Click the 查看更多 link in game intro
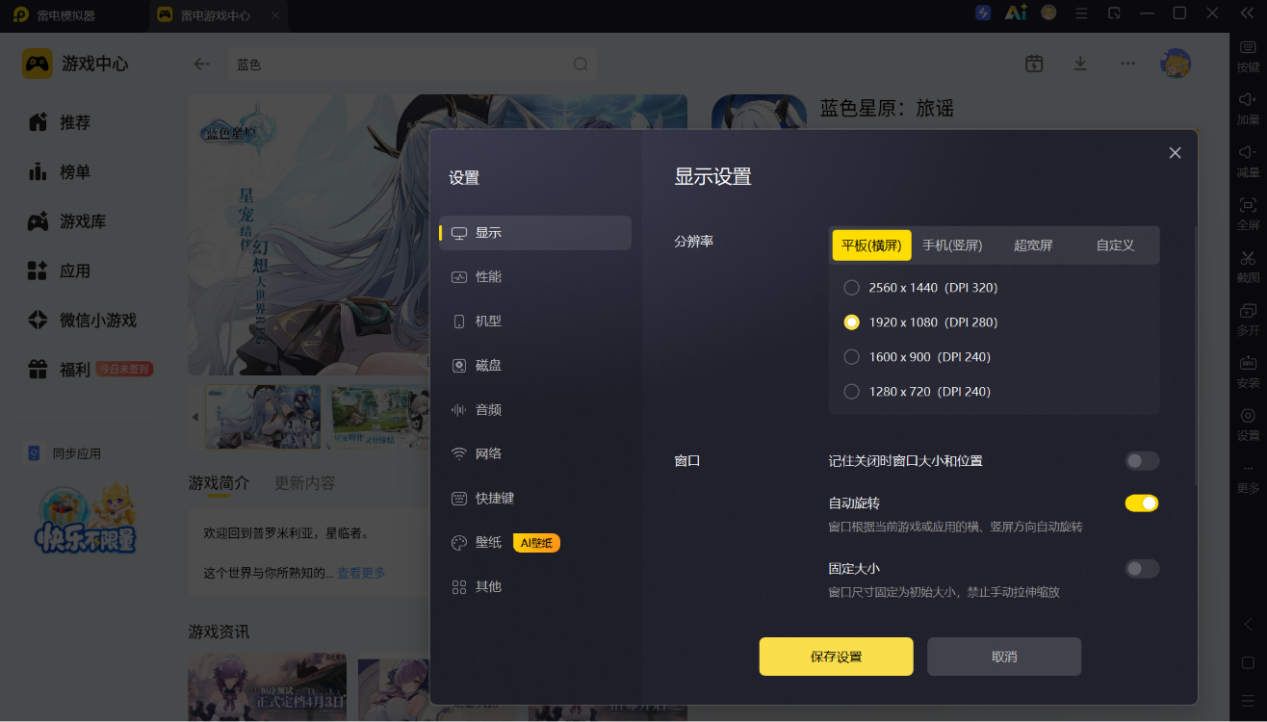The image size is (1267, 722). coord(361,573)
